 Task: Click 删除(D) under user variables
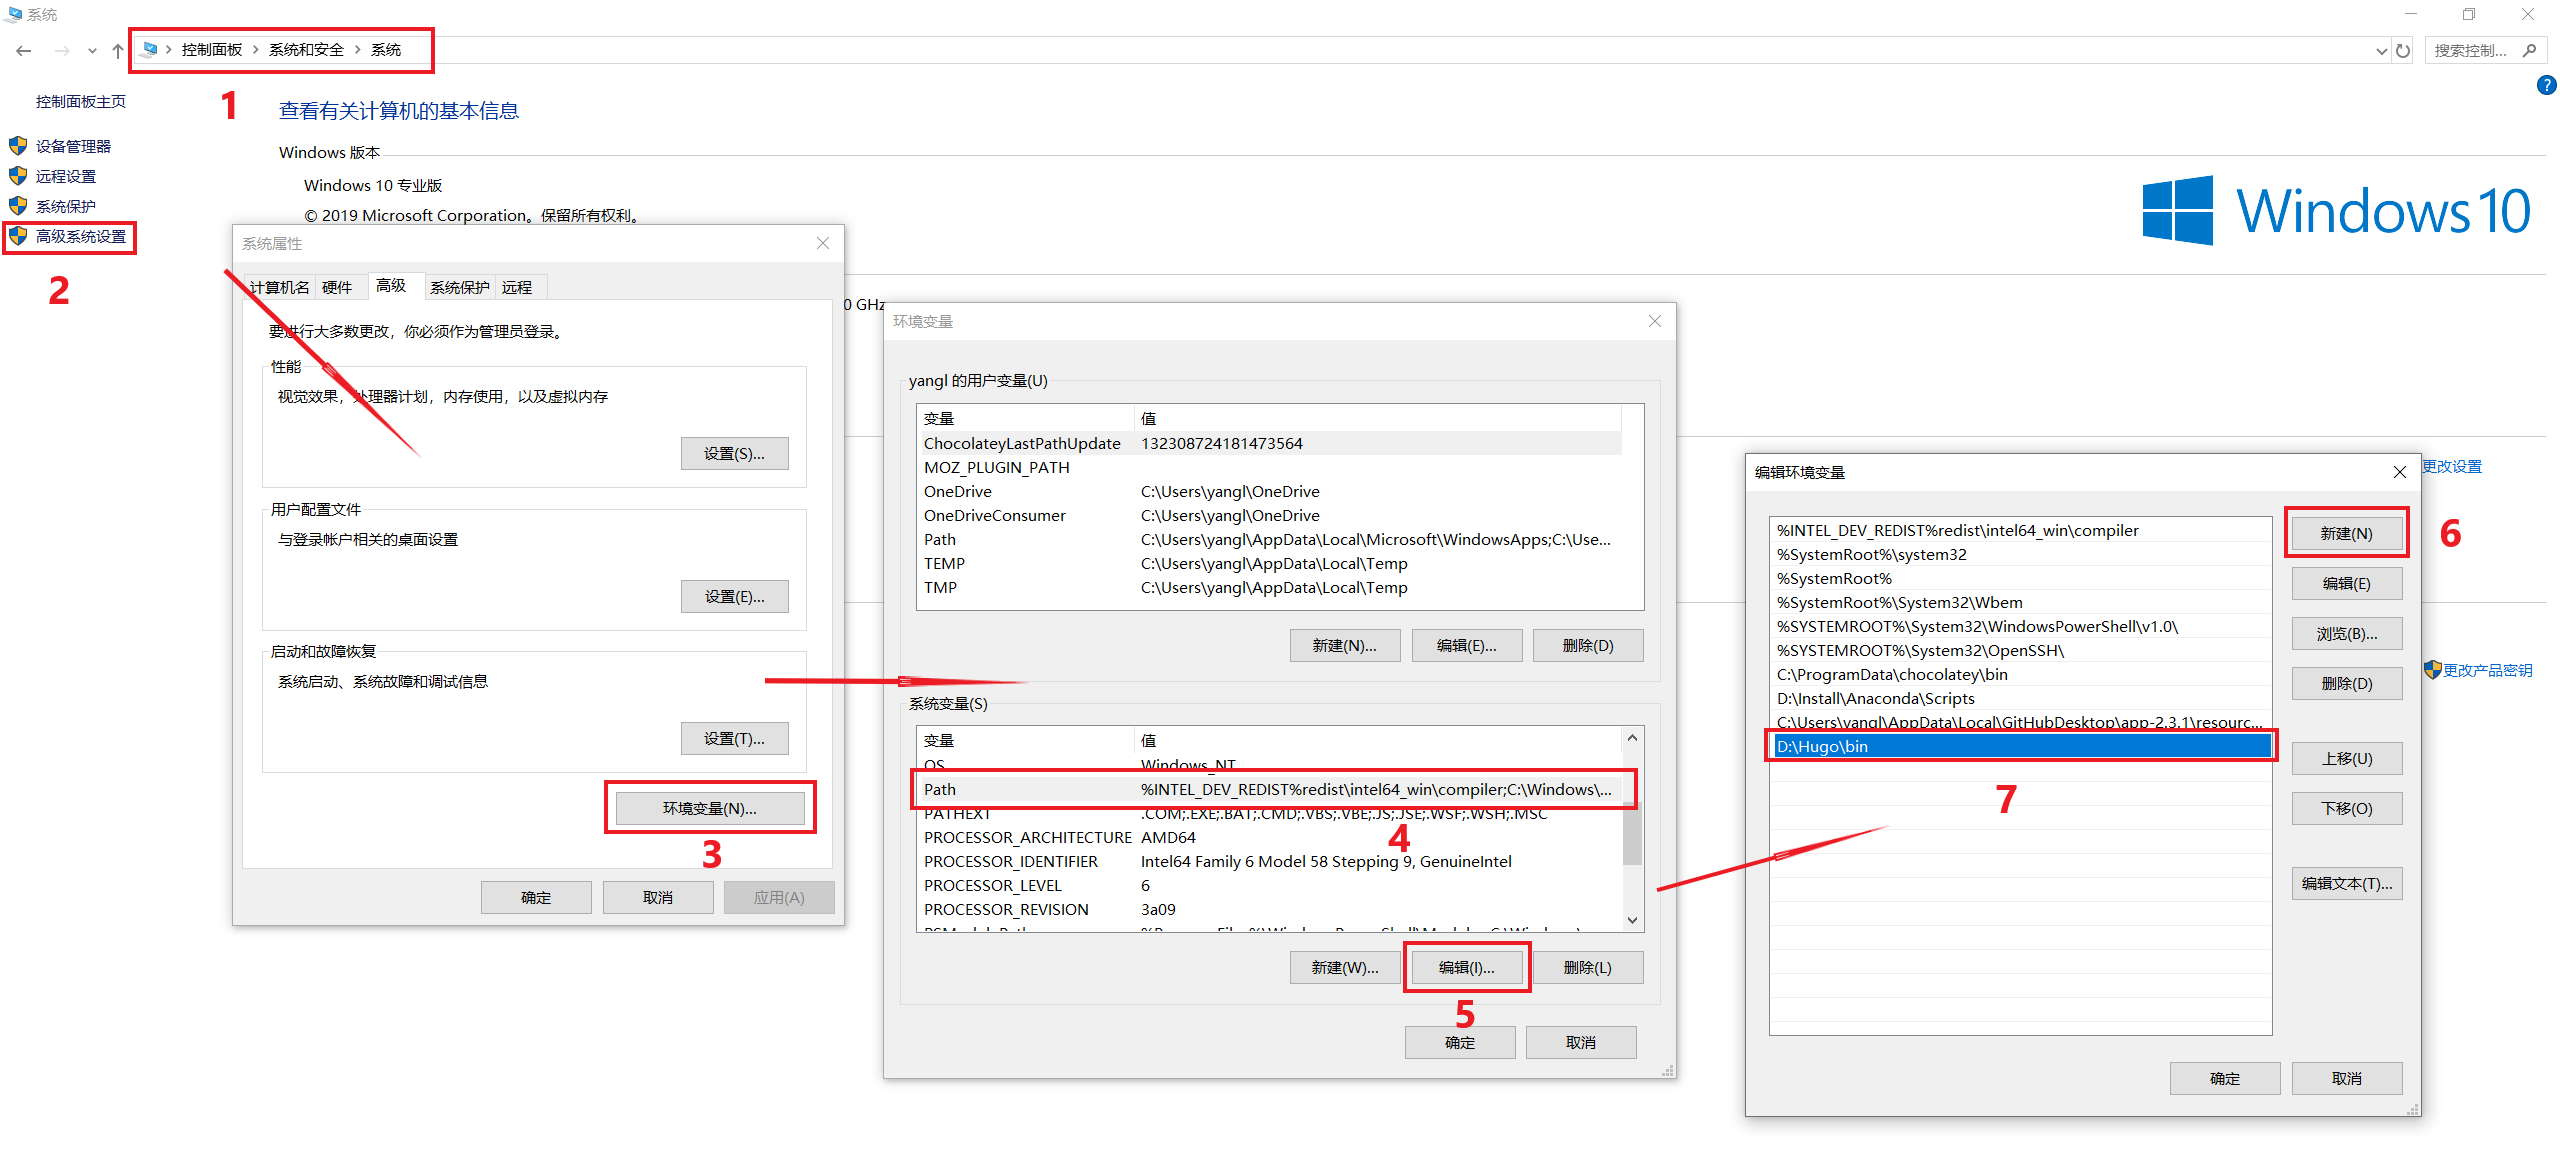1588,645
